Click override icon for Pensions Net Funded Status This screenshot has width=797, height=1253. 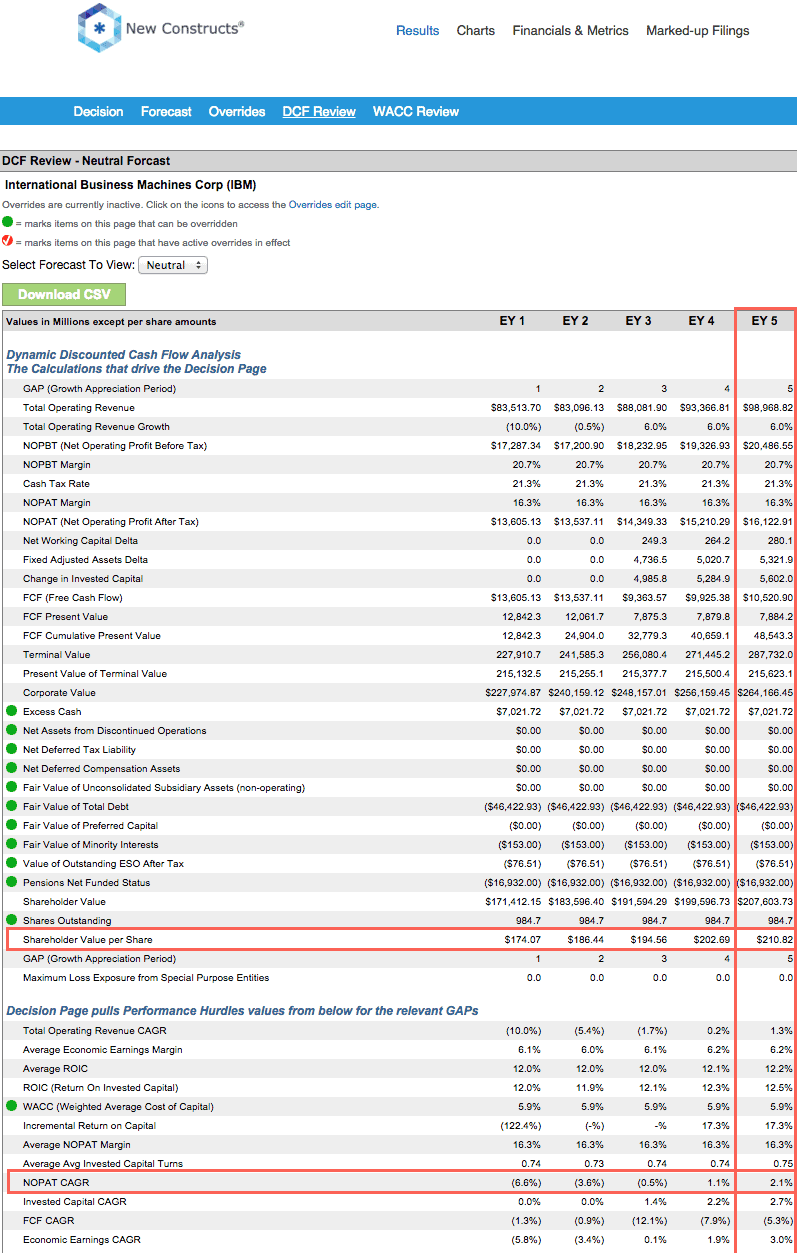(11, 882)
